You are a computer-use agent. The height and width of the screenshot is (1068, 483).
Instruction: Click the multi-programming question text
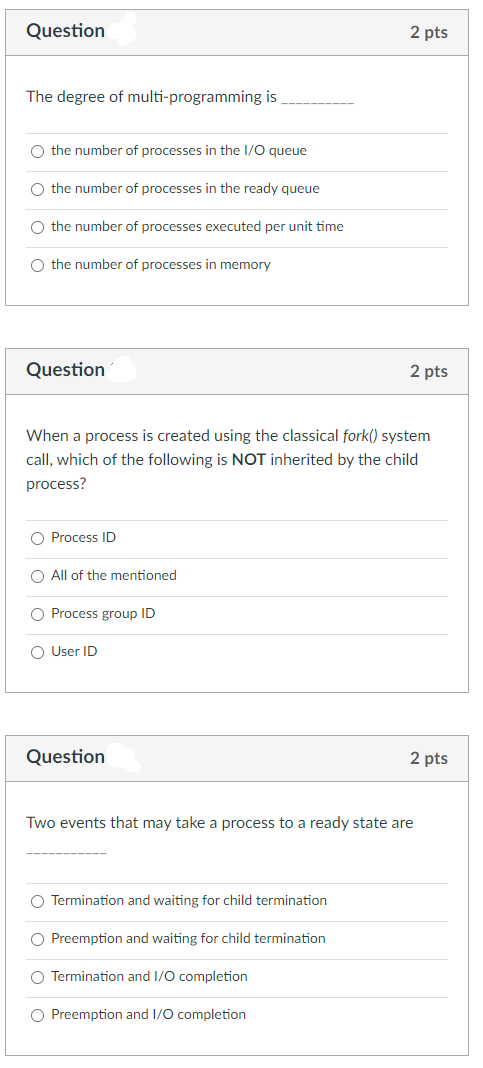[190, 97]
